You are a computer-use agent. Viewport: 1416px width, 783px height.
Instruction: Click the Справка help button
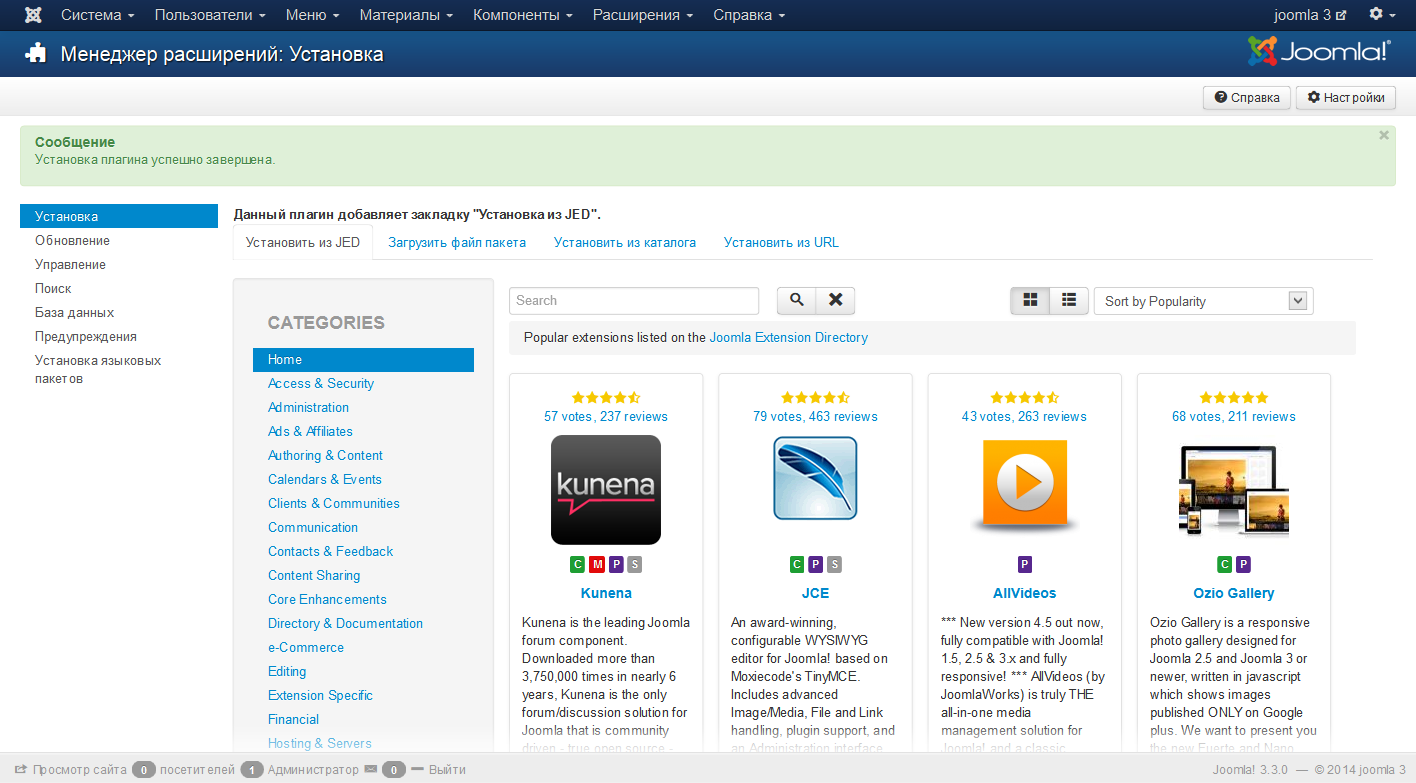click(x=1247, y=98)
